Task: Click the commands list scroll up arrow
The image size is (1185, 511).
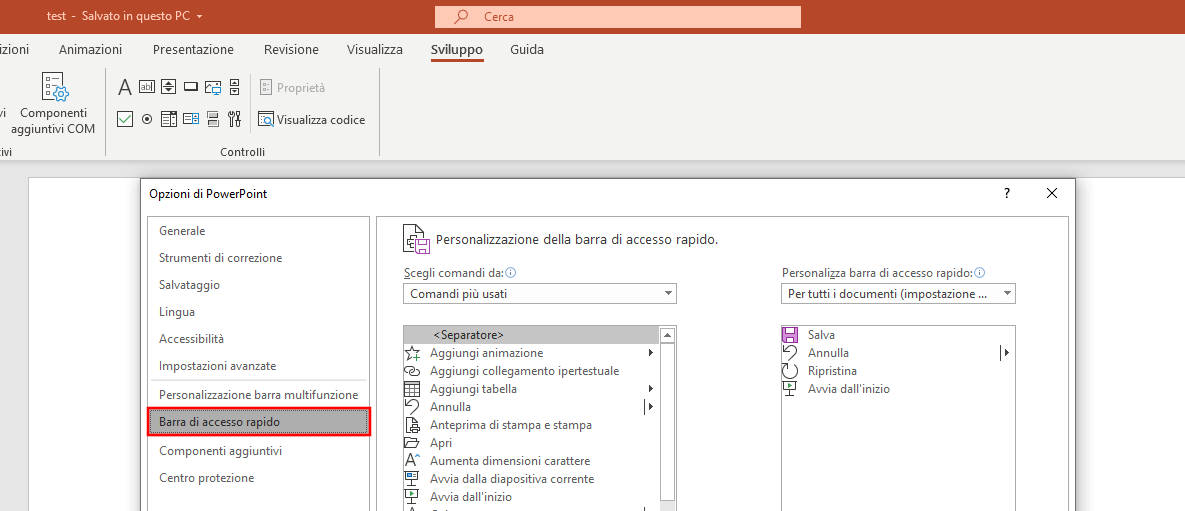Action: point(667,335)
